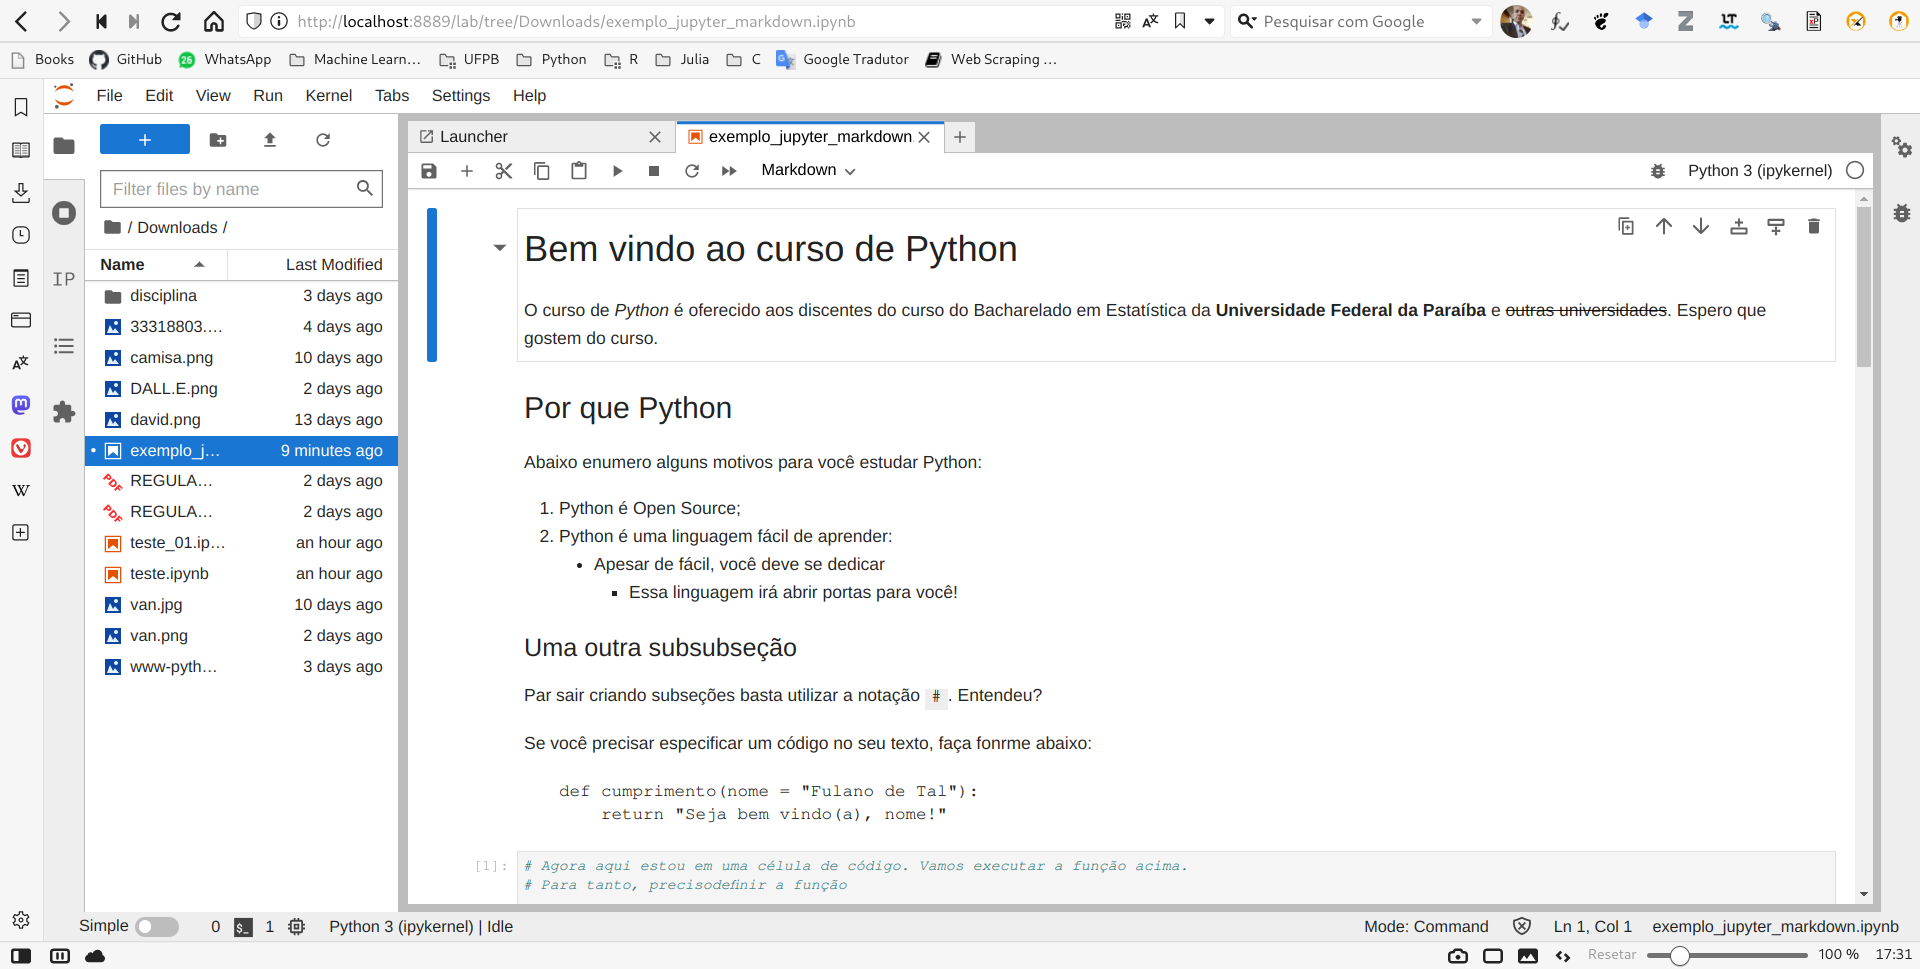1920x969 pixels.
Task: Cut the selected cell with scissors icon
Action: point(504,171)
